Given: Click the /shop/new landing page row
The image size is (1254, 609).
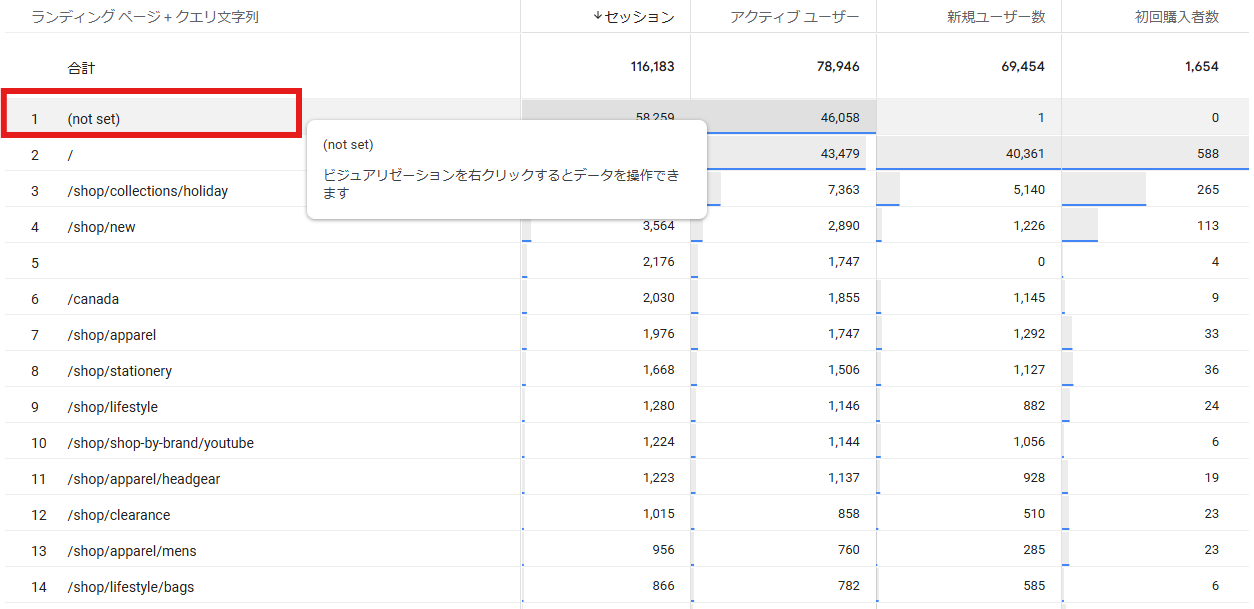Looking at the screenshot, I should click(101, 227).
